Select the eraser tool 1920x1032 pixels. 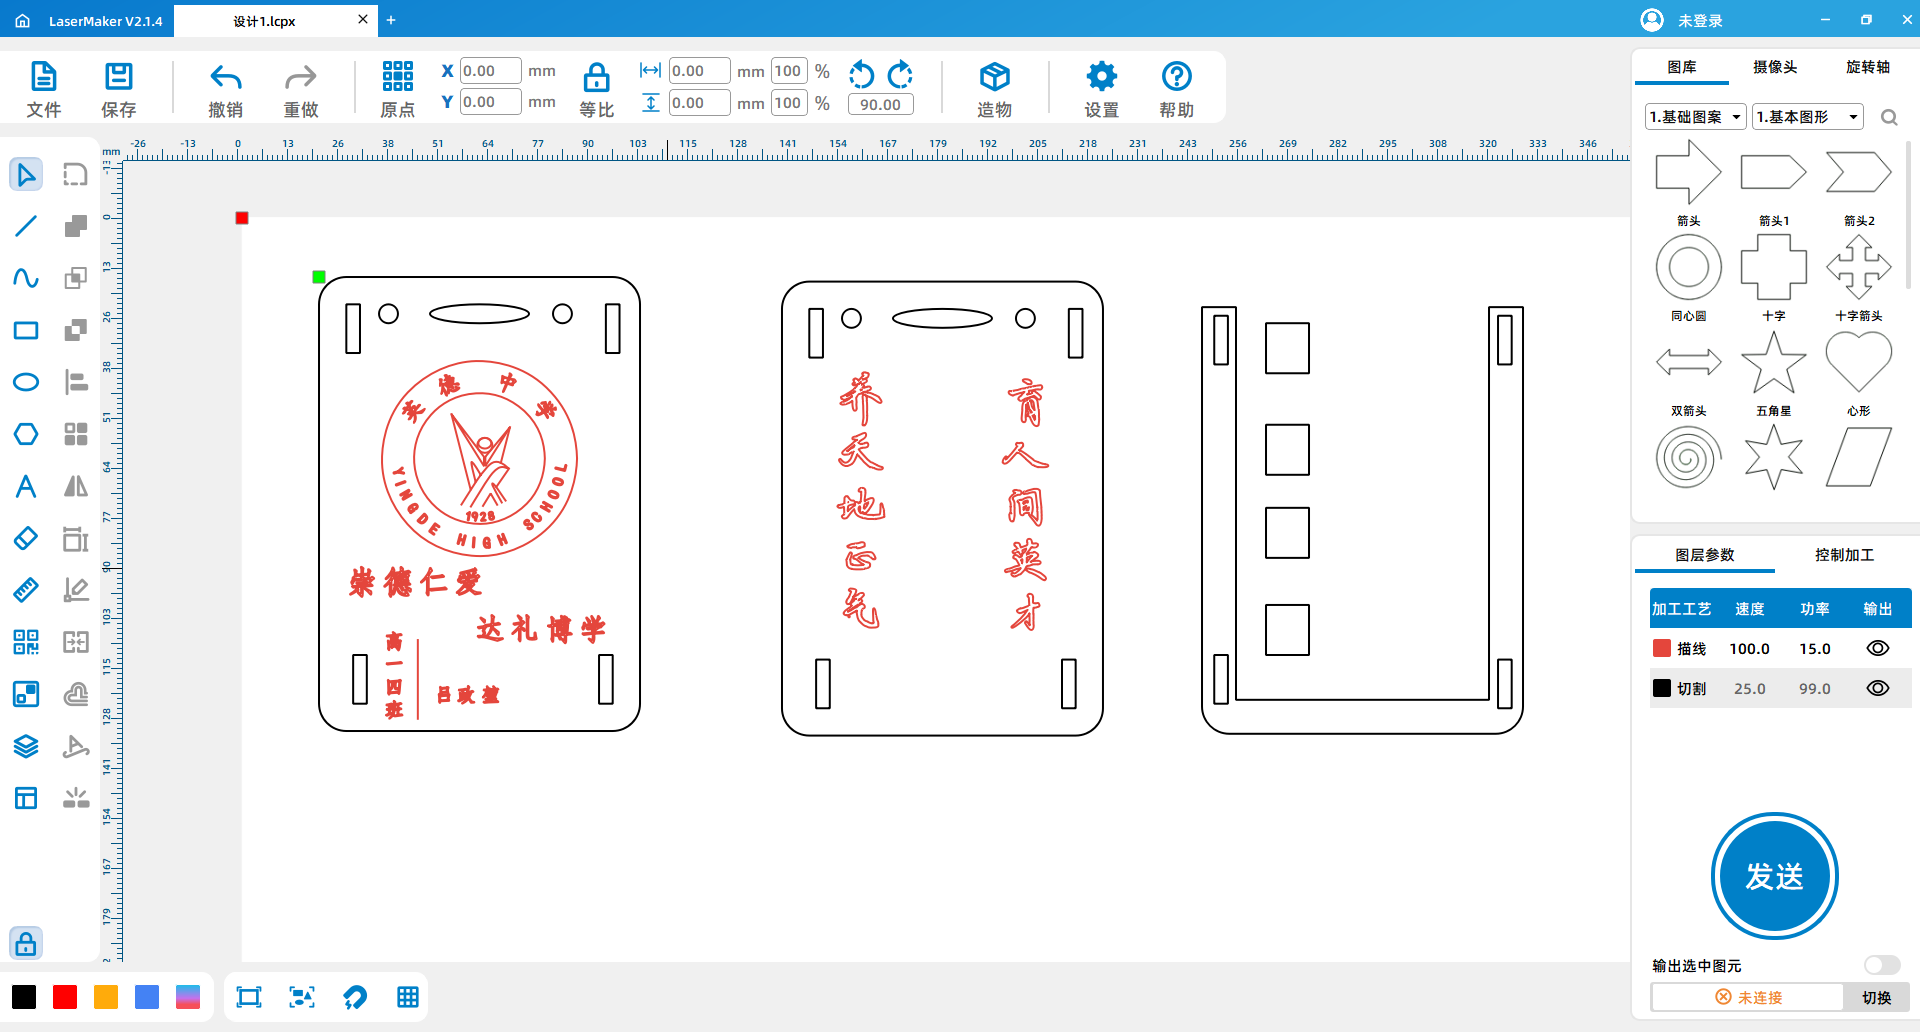coord(26,538)
